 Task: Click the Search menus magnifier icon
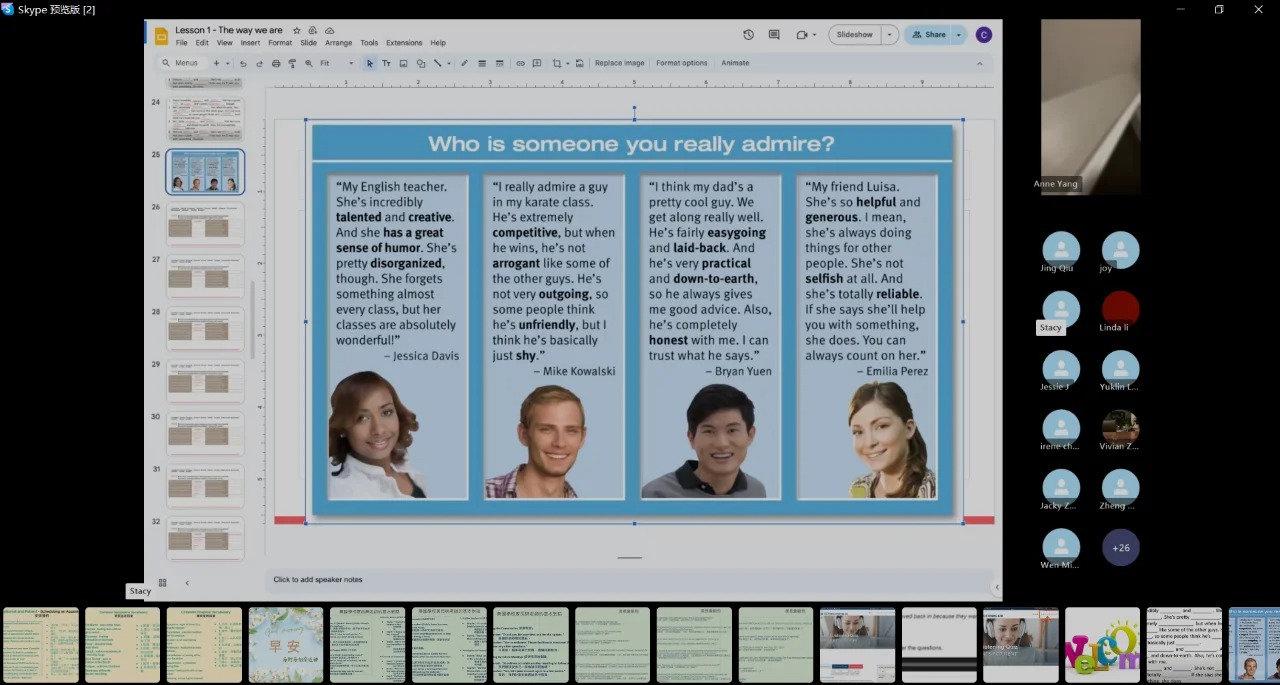(166, 63)
